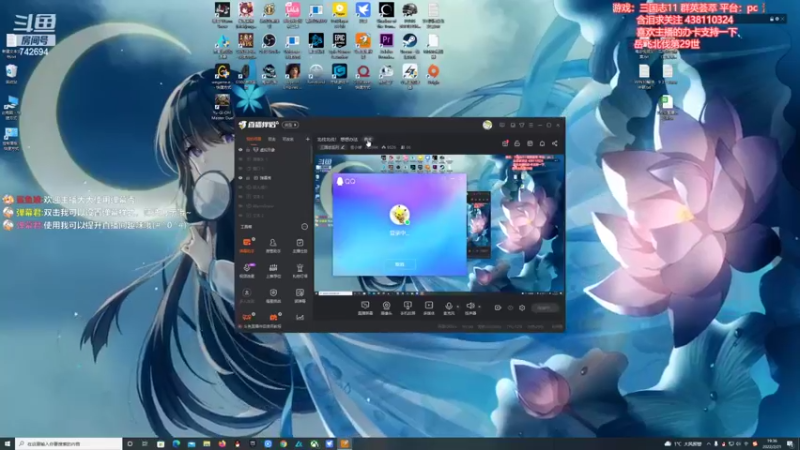
Task: Show the last source in the source list
Action: [x=241, y=215]
